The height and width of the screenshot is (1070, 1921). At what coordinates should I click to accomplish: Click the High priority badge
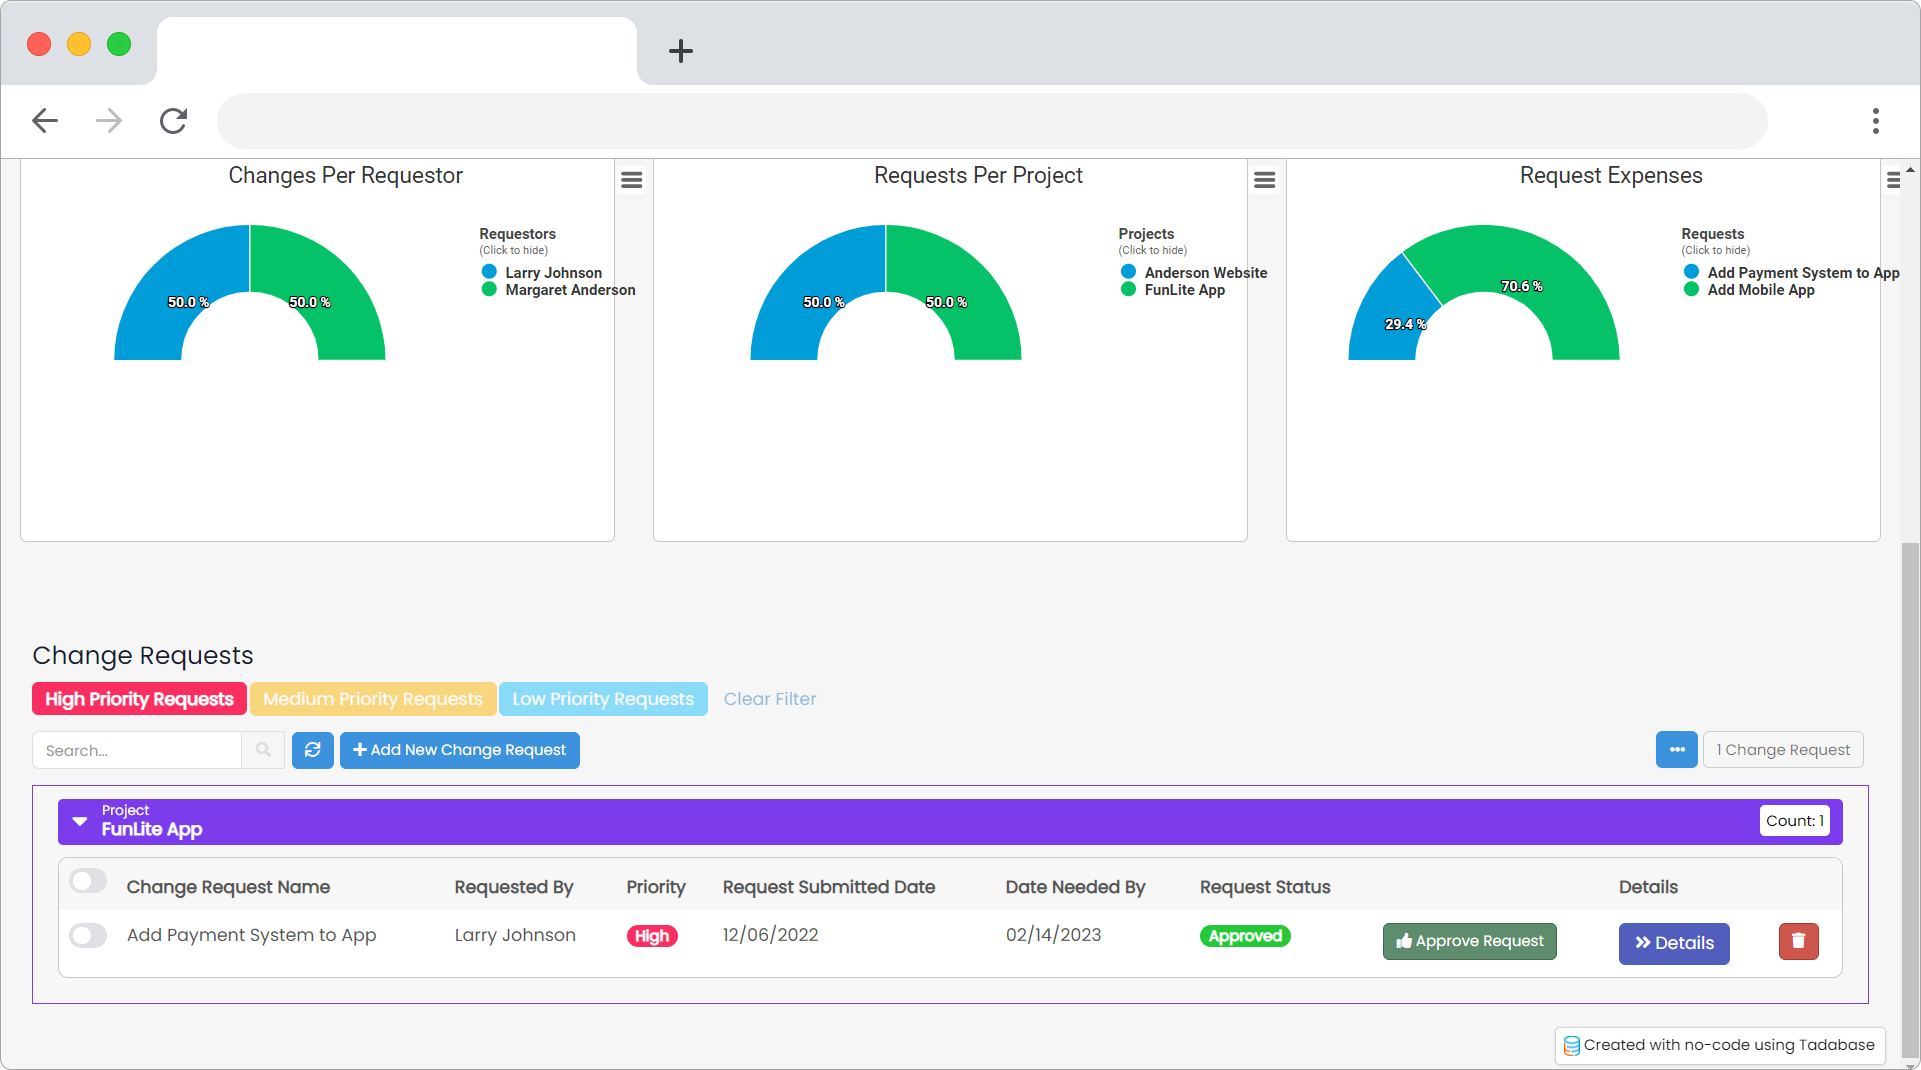[x=652, y=936]
